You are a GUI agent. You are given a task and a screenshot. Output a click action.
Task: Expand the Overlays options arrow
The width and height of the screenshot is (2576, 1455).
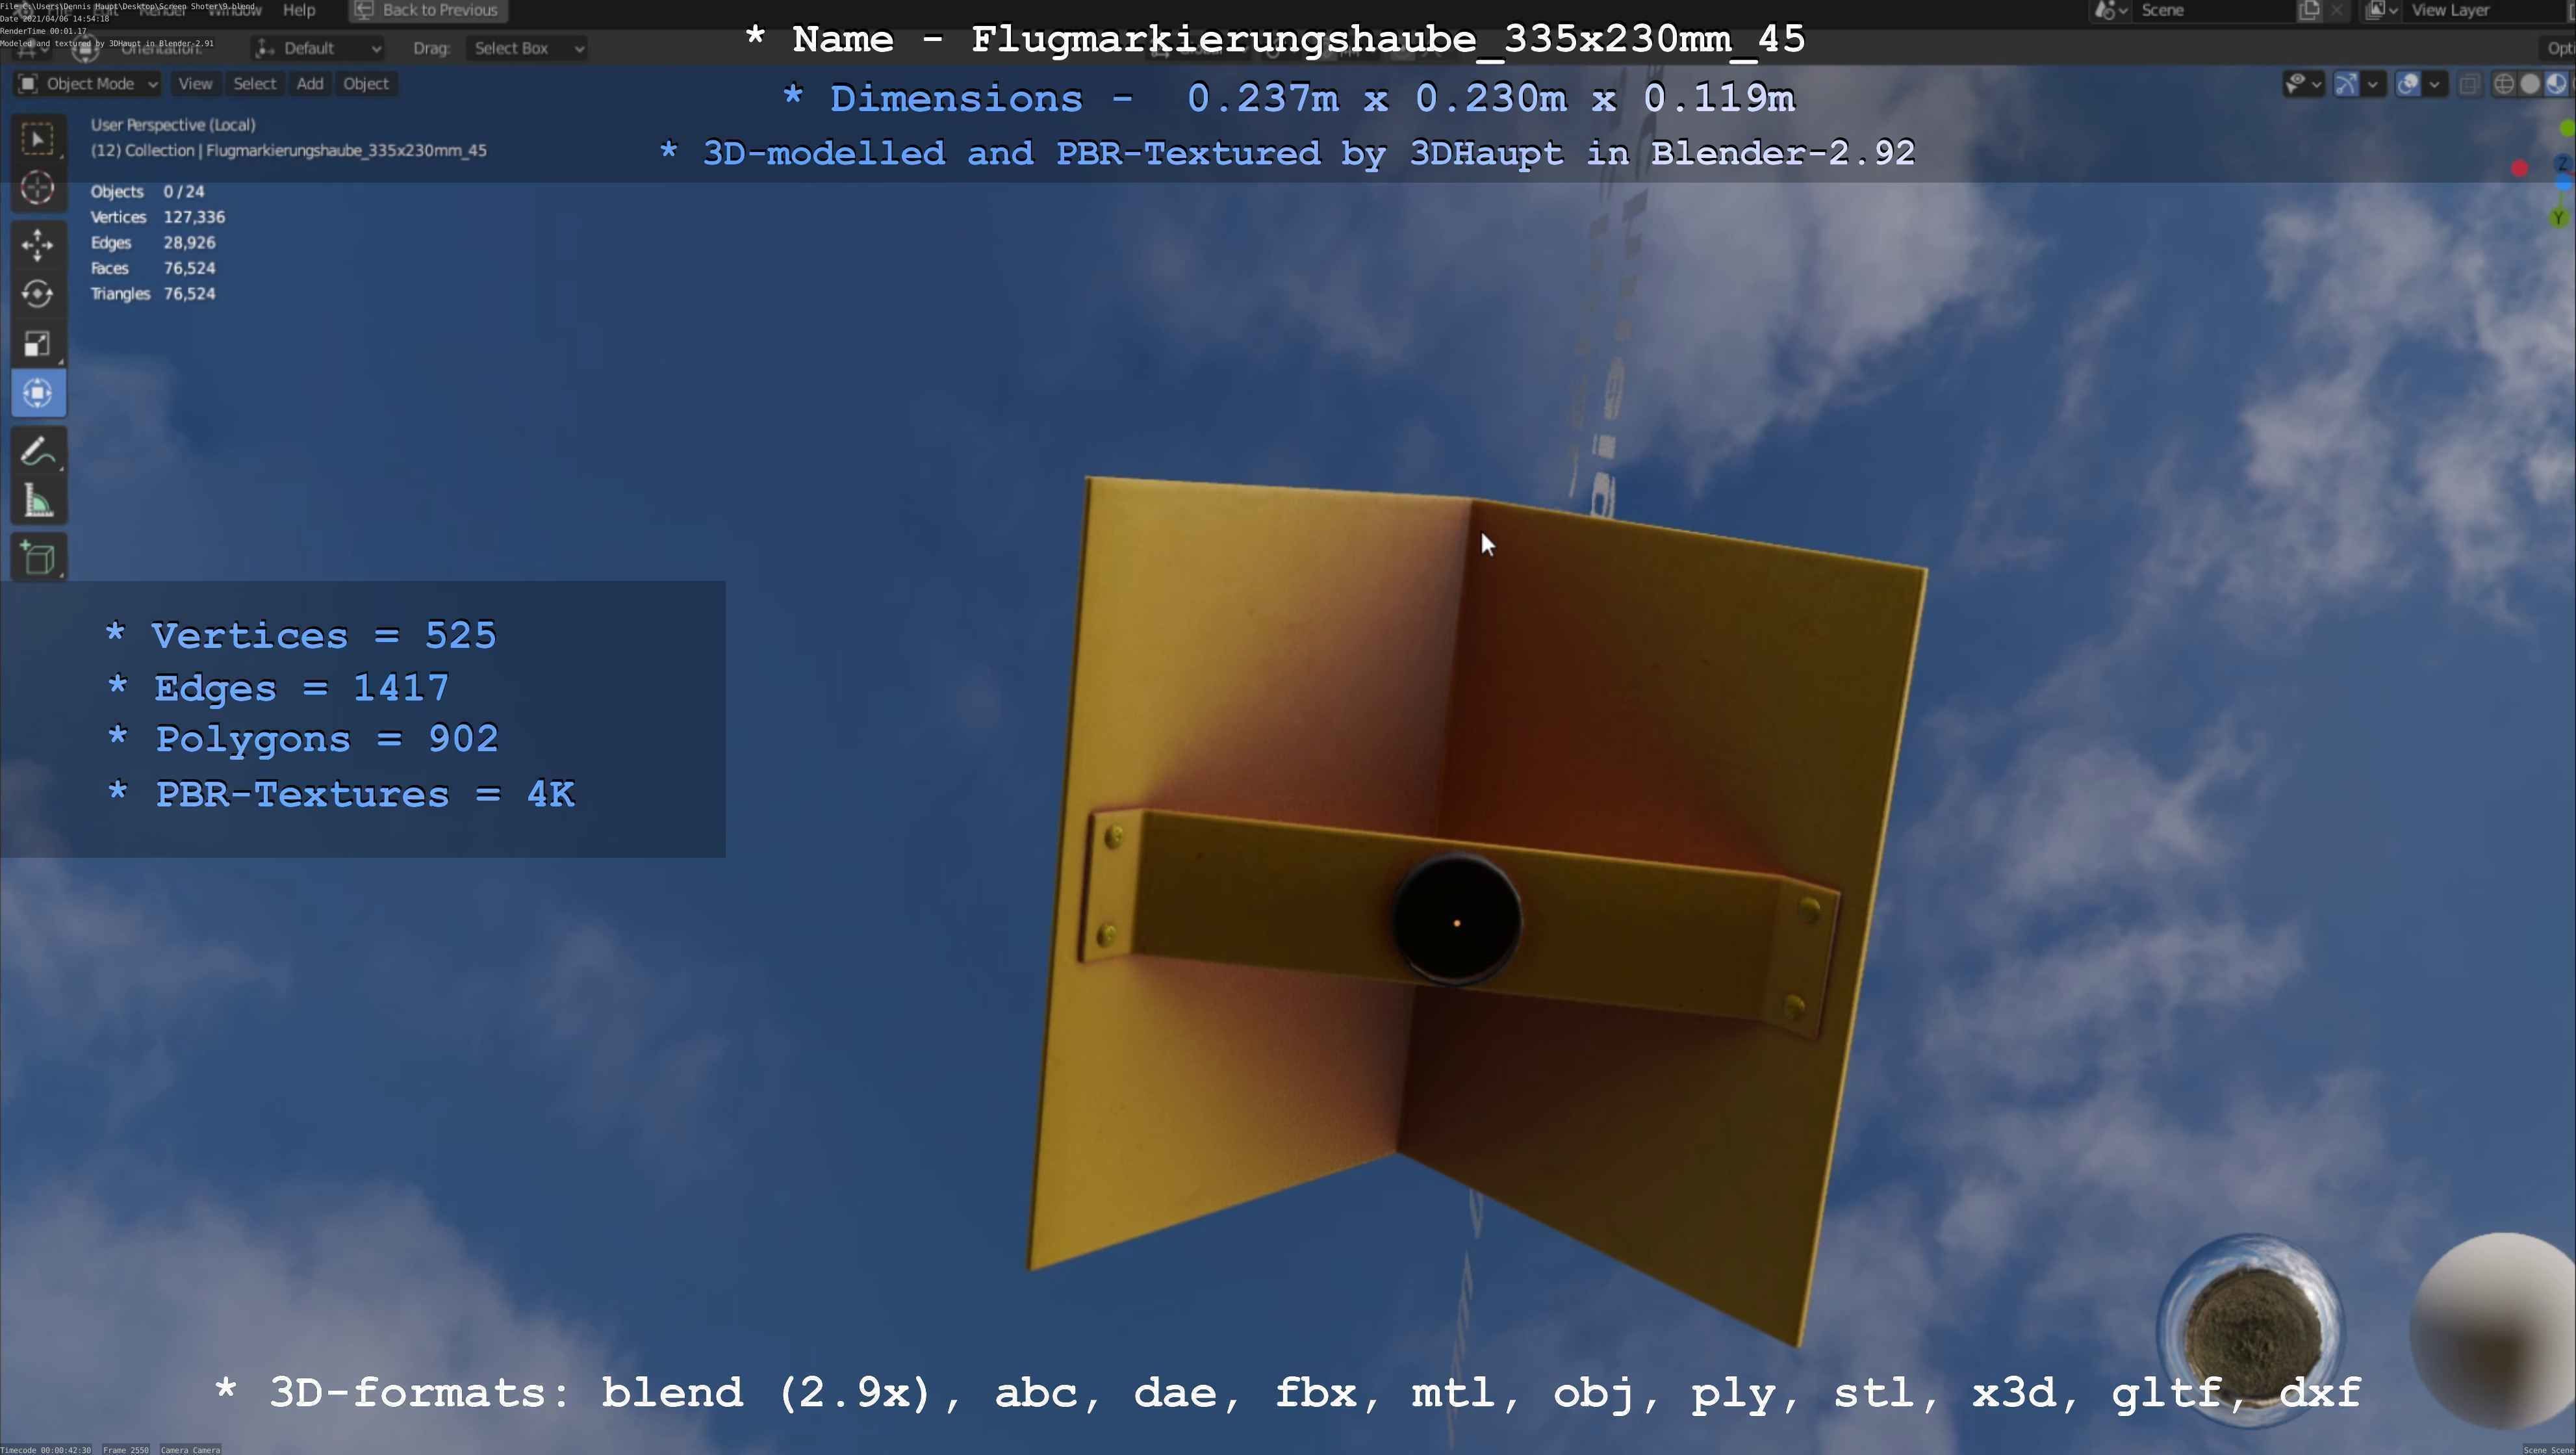point(2434,84)
